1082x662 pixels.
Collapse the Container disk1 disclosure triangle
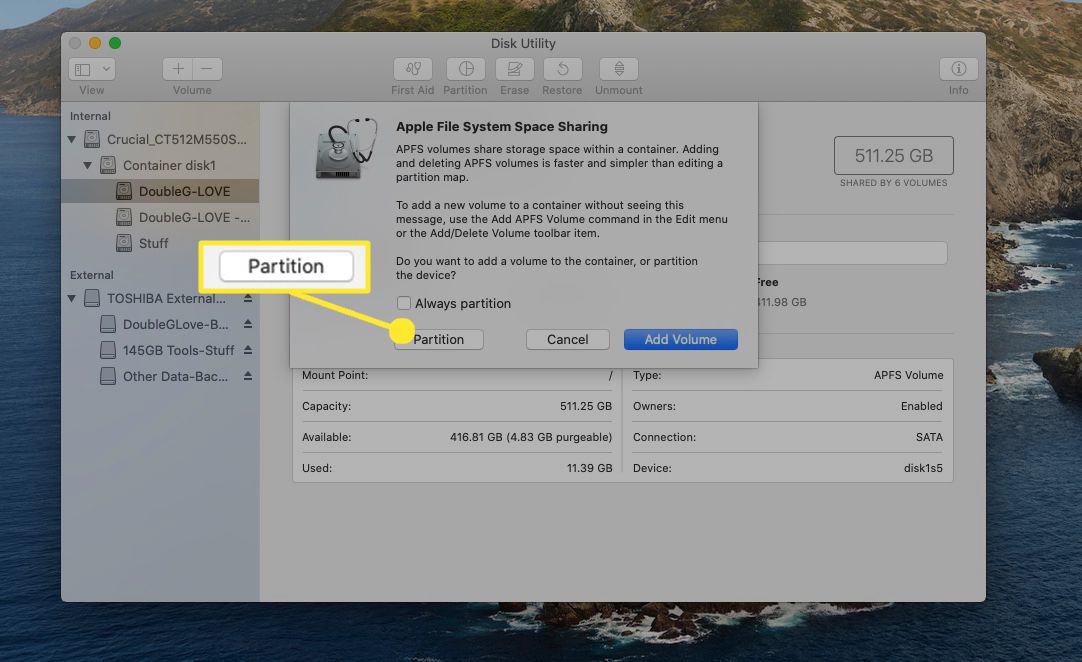click(x=88, y=166)
